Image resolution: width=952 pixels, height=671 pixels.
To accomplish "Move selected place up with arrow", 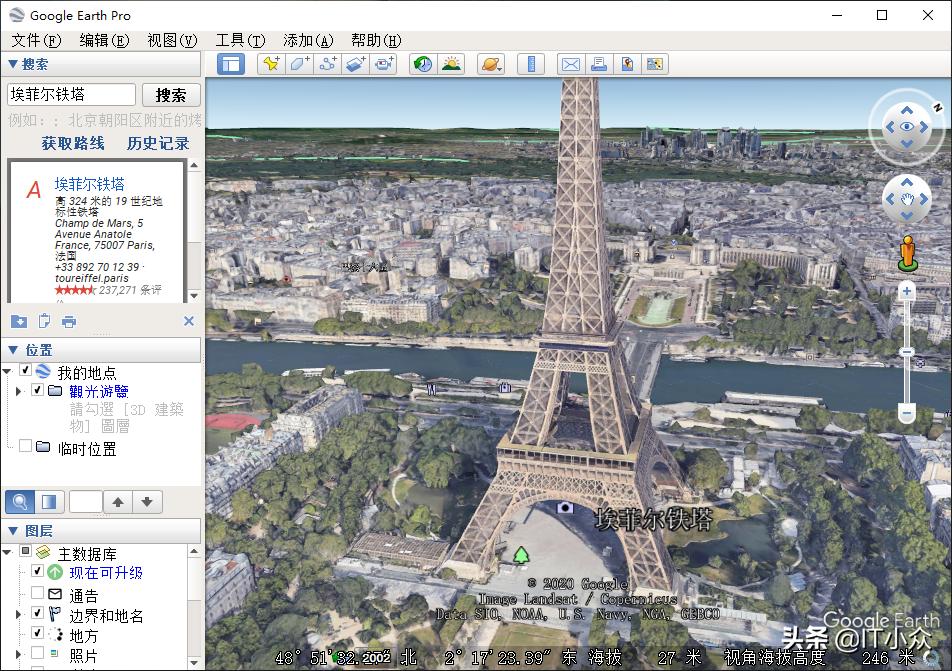I will point(118,502).
